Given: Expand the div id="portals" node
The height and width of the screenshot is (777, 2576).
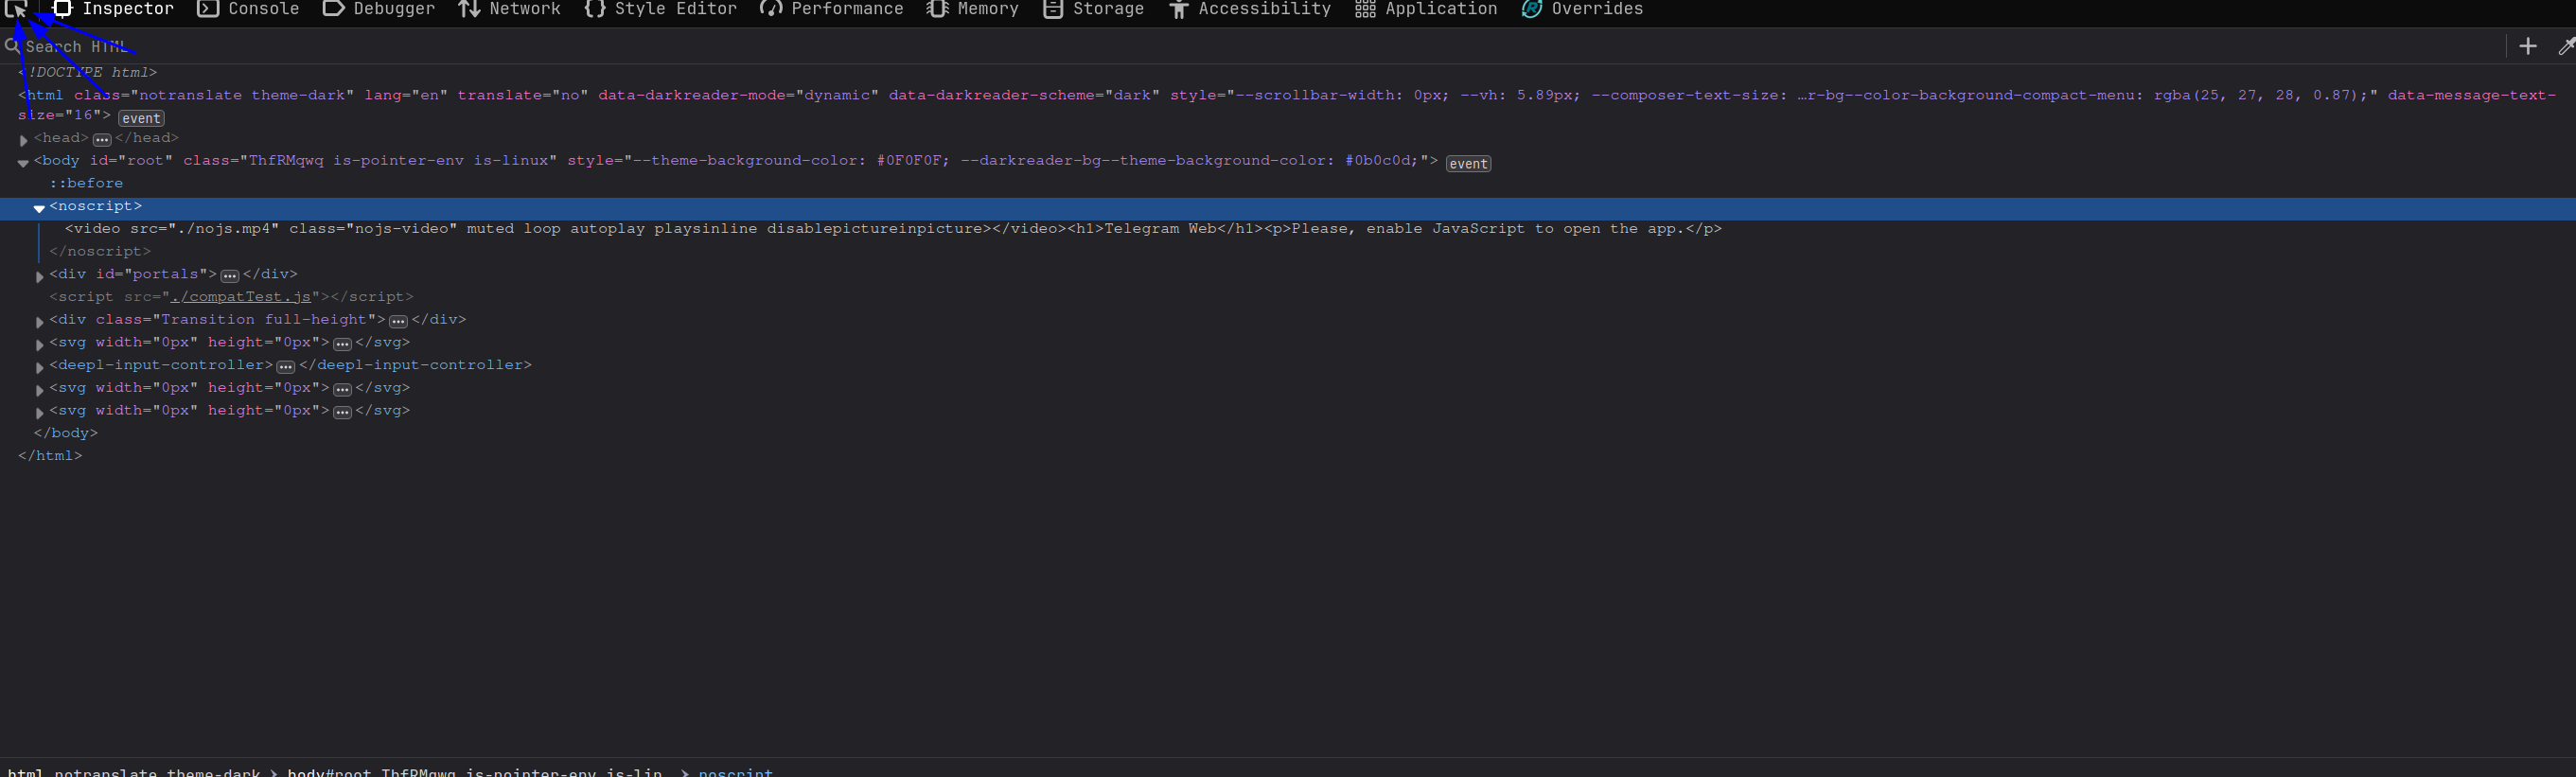Looking at the screenshot, I should (39, 276).
